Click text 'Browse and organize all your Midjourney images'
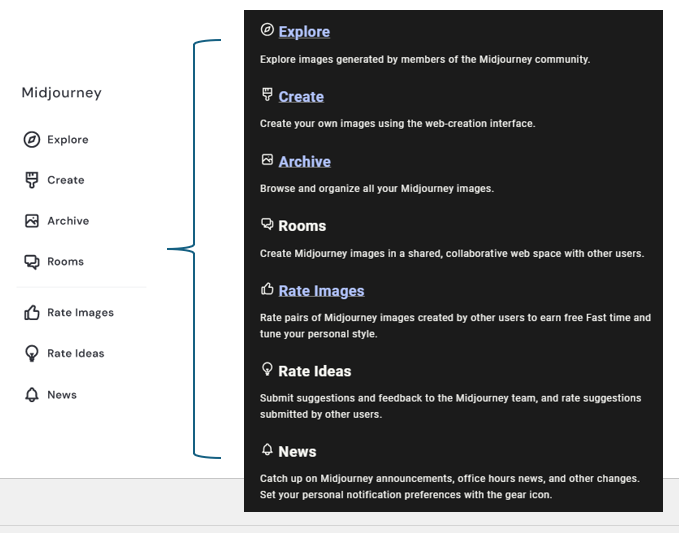 375,189
